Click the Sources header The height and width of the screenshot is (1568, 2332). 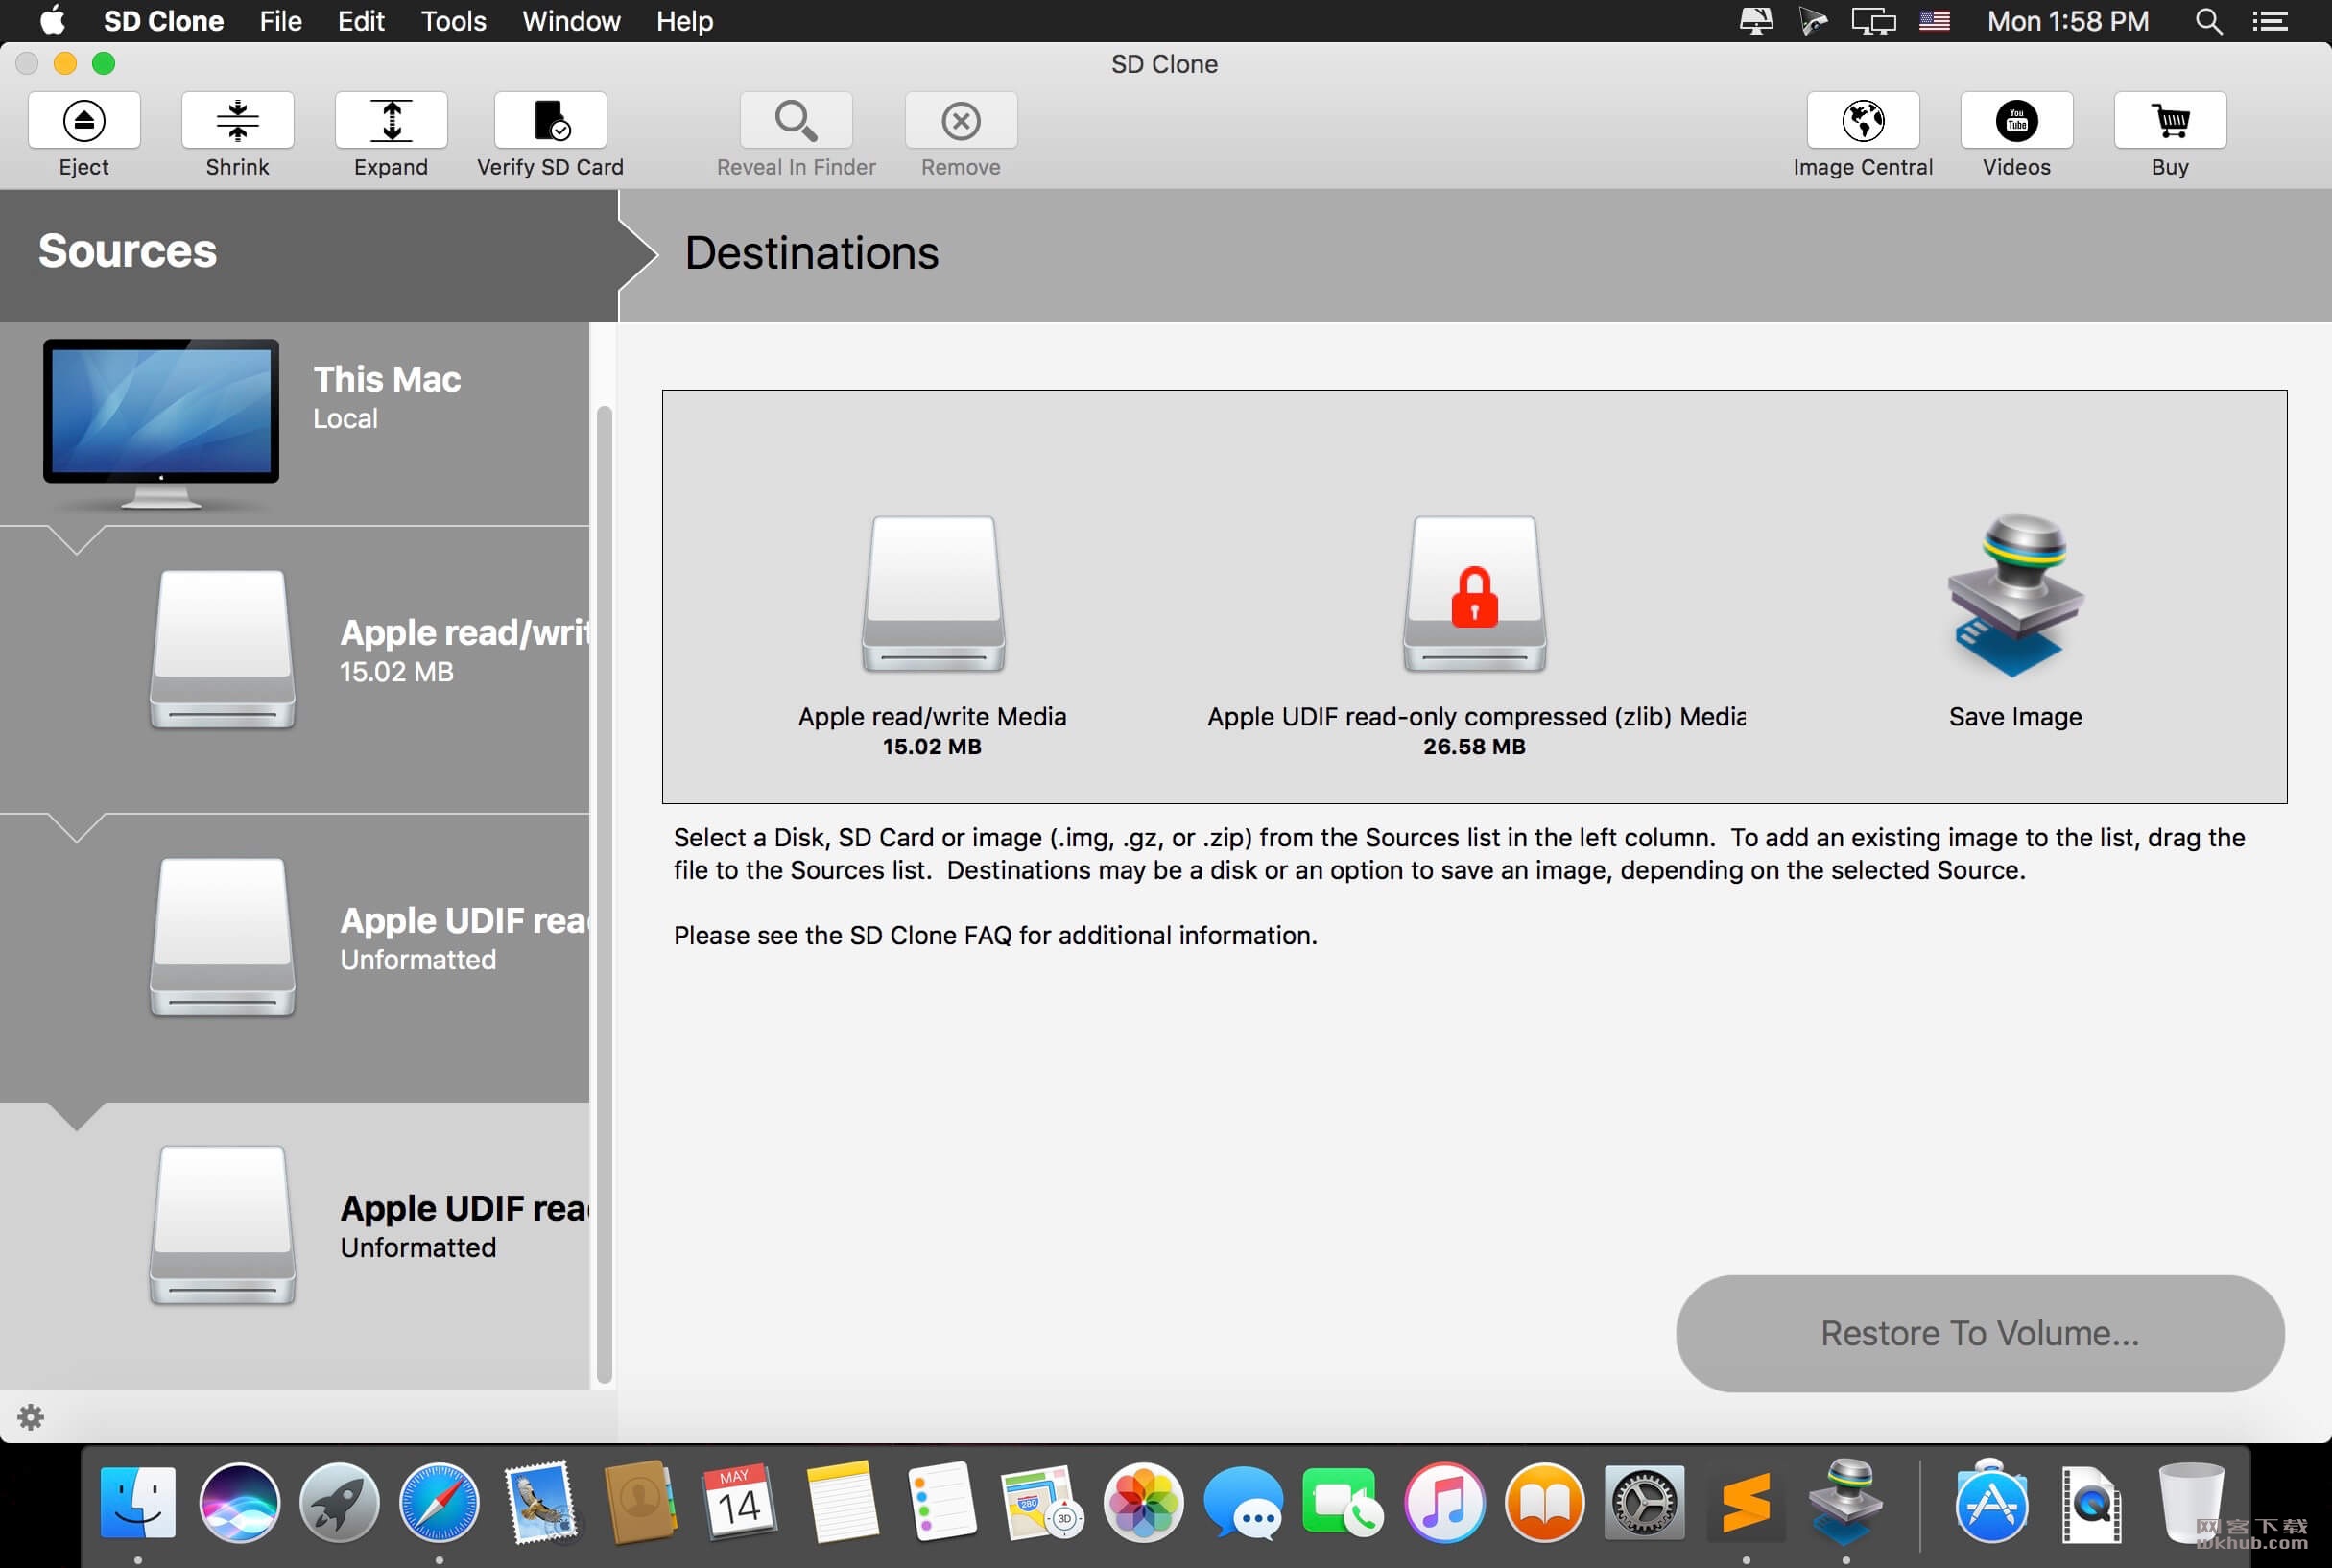[127, 251]
